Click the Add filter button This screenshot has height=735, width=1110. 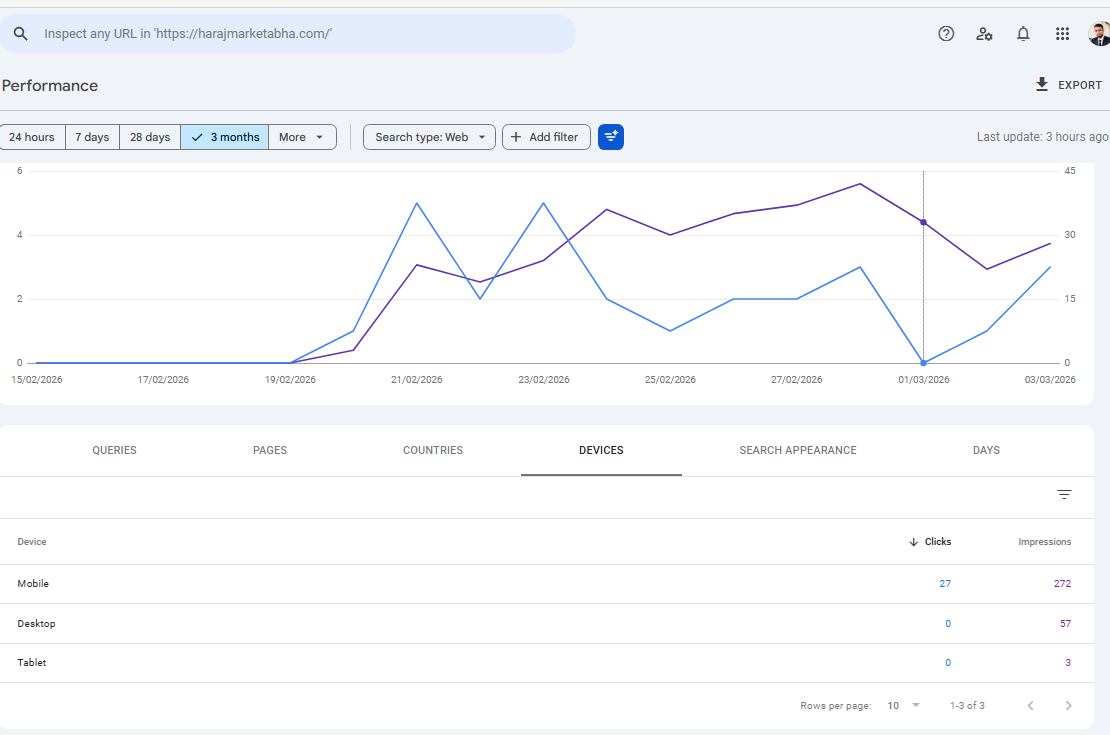(x=546, y=137)
